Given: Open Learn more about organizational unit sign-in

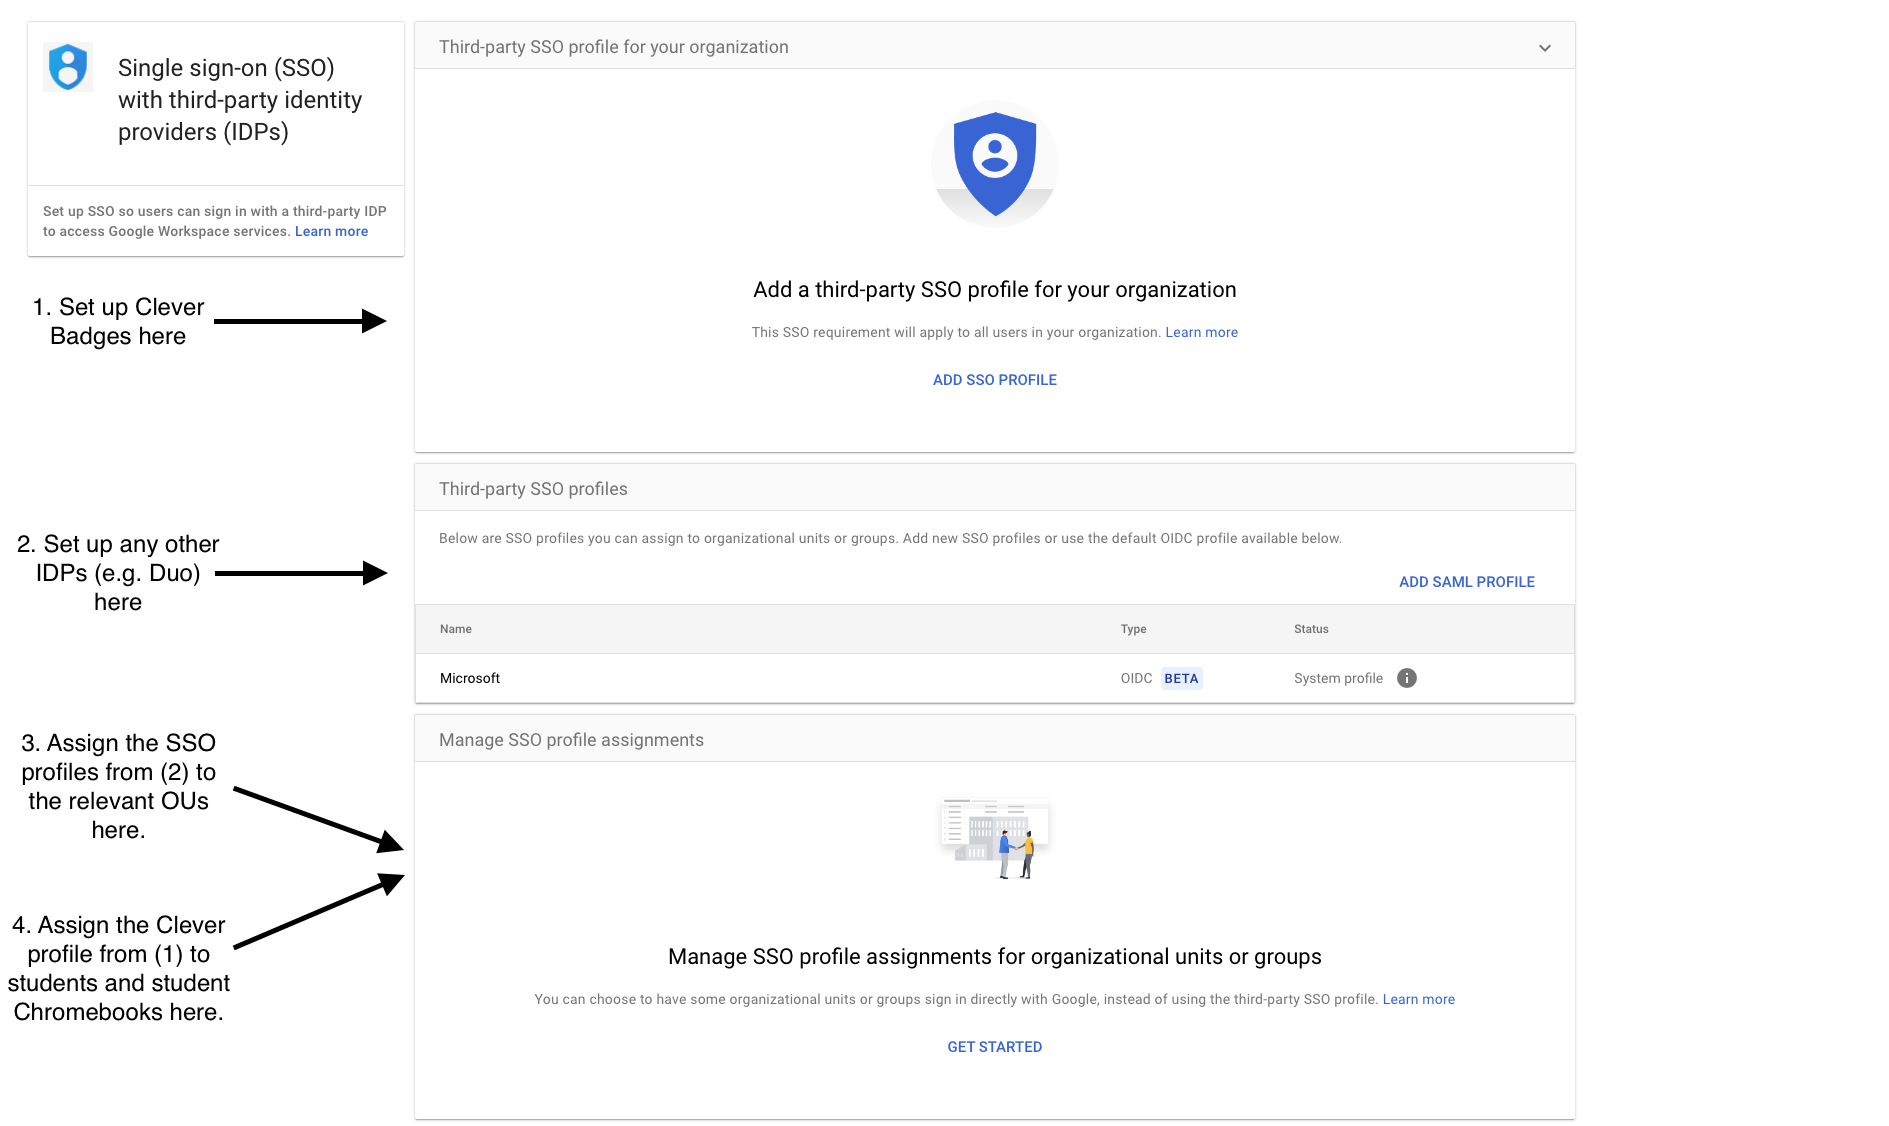Looking at the screenshot, I should (x=1418, y=998).
